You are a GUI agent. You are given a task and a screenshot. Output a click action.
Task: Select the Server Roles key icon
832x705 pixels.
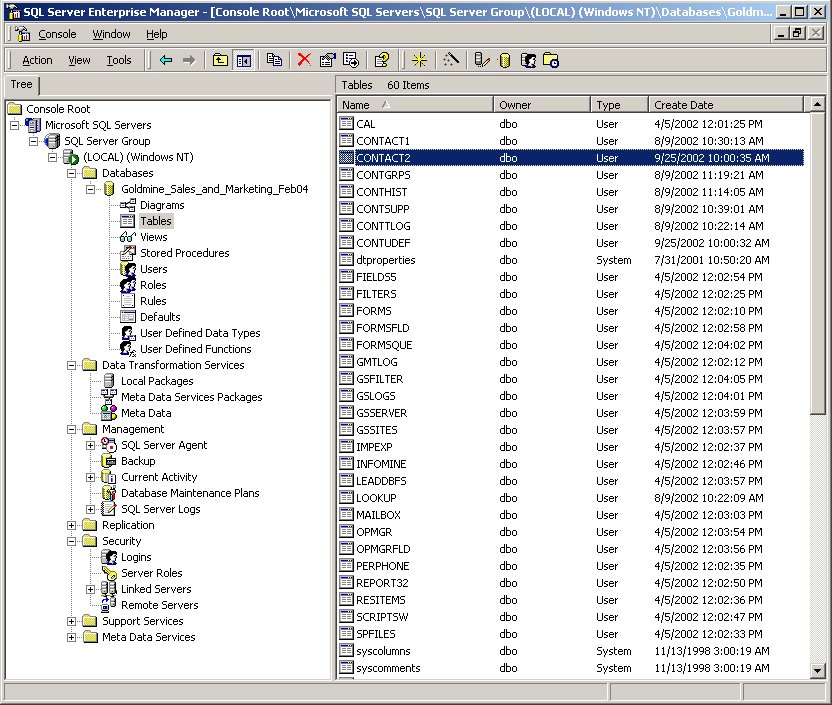tap(109, 573)
